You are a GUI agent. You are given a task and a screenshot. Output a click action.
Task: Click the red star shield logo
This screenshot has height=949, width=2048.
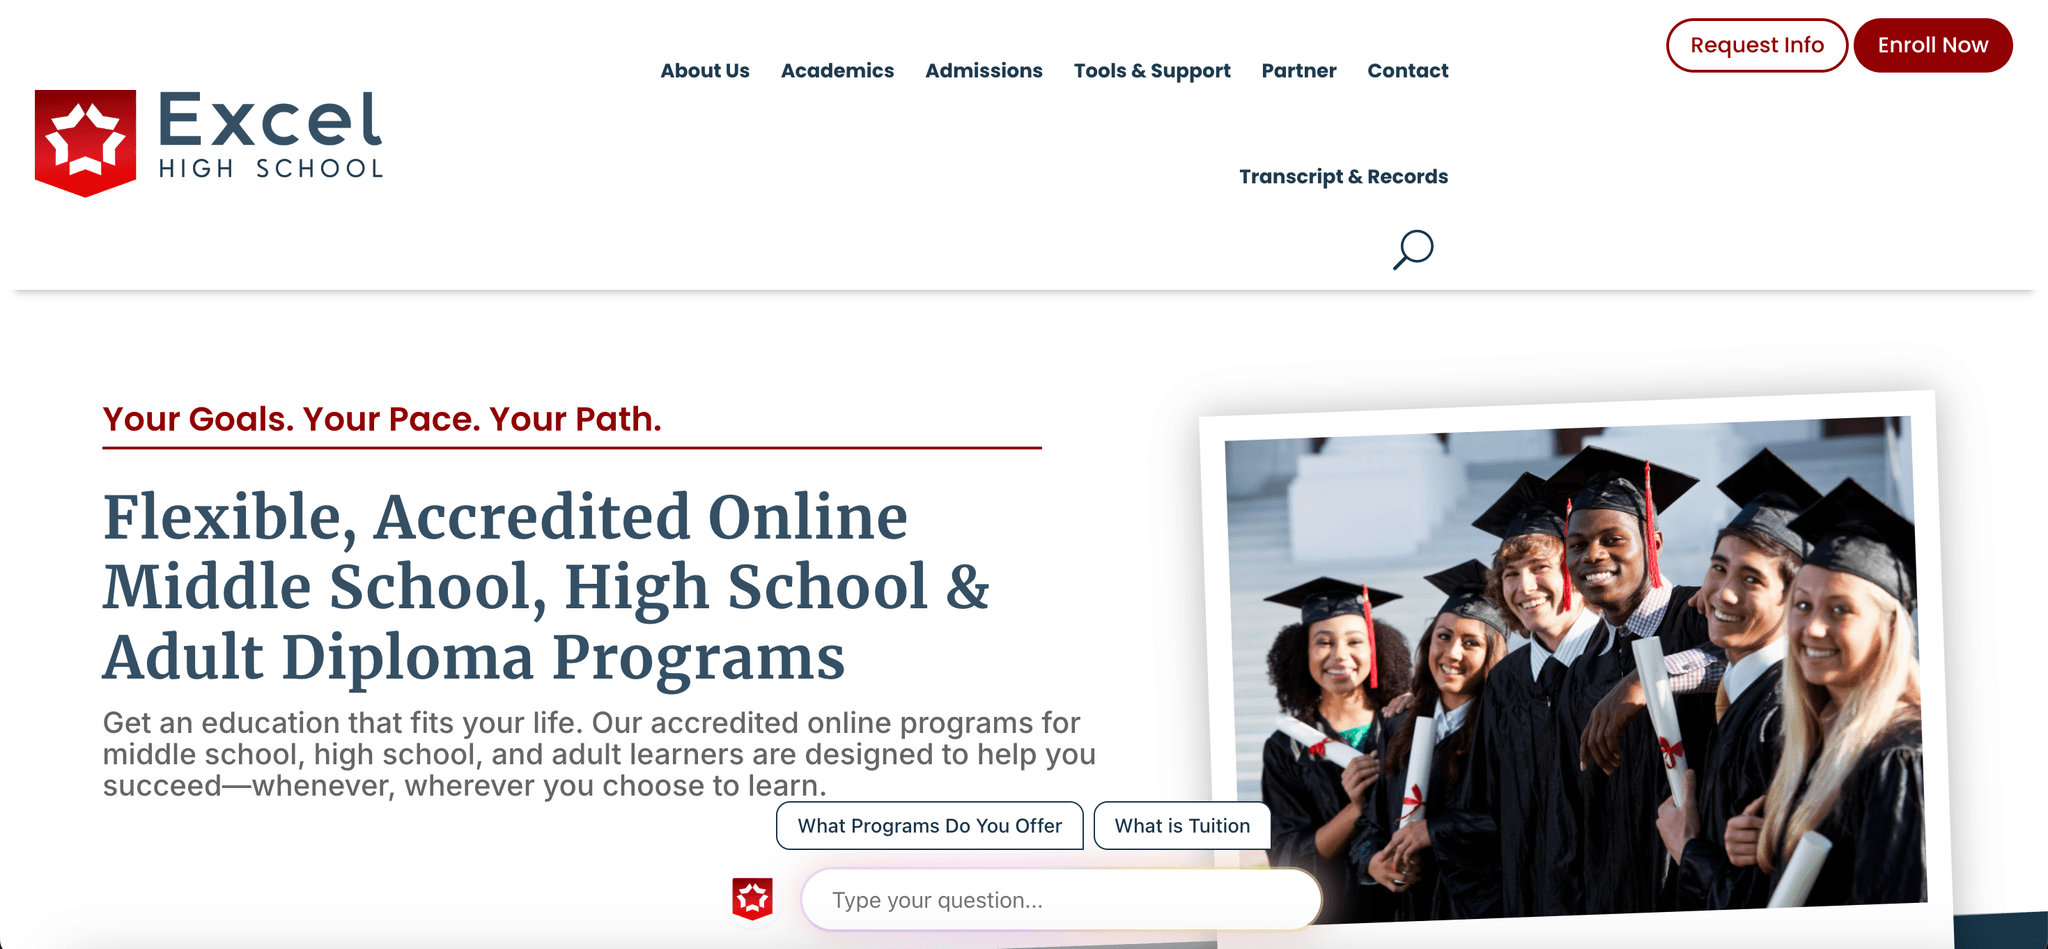point(85,142)
